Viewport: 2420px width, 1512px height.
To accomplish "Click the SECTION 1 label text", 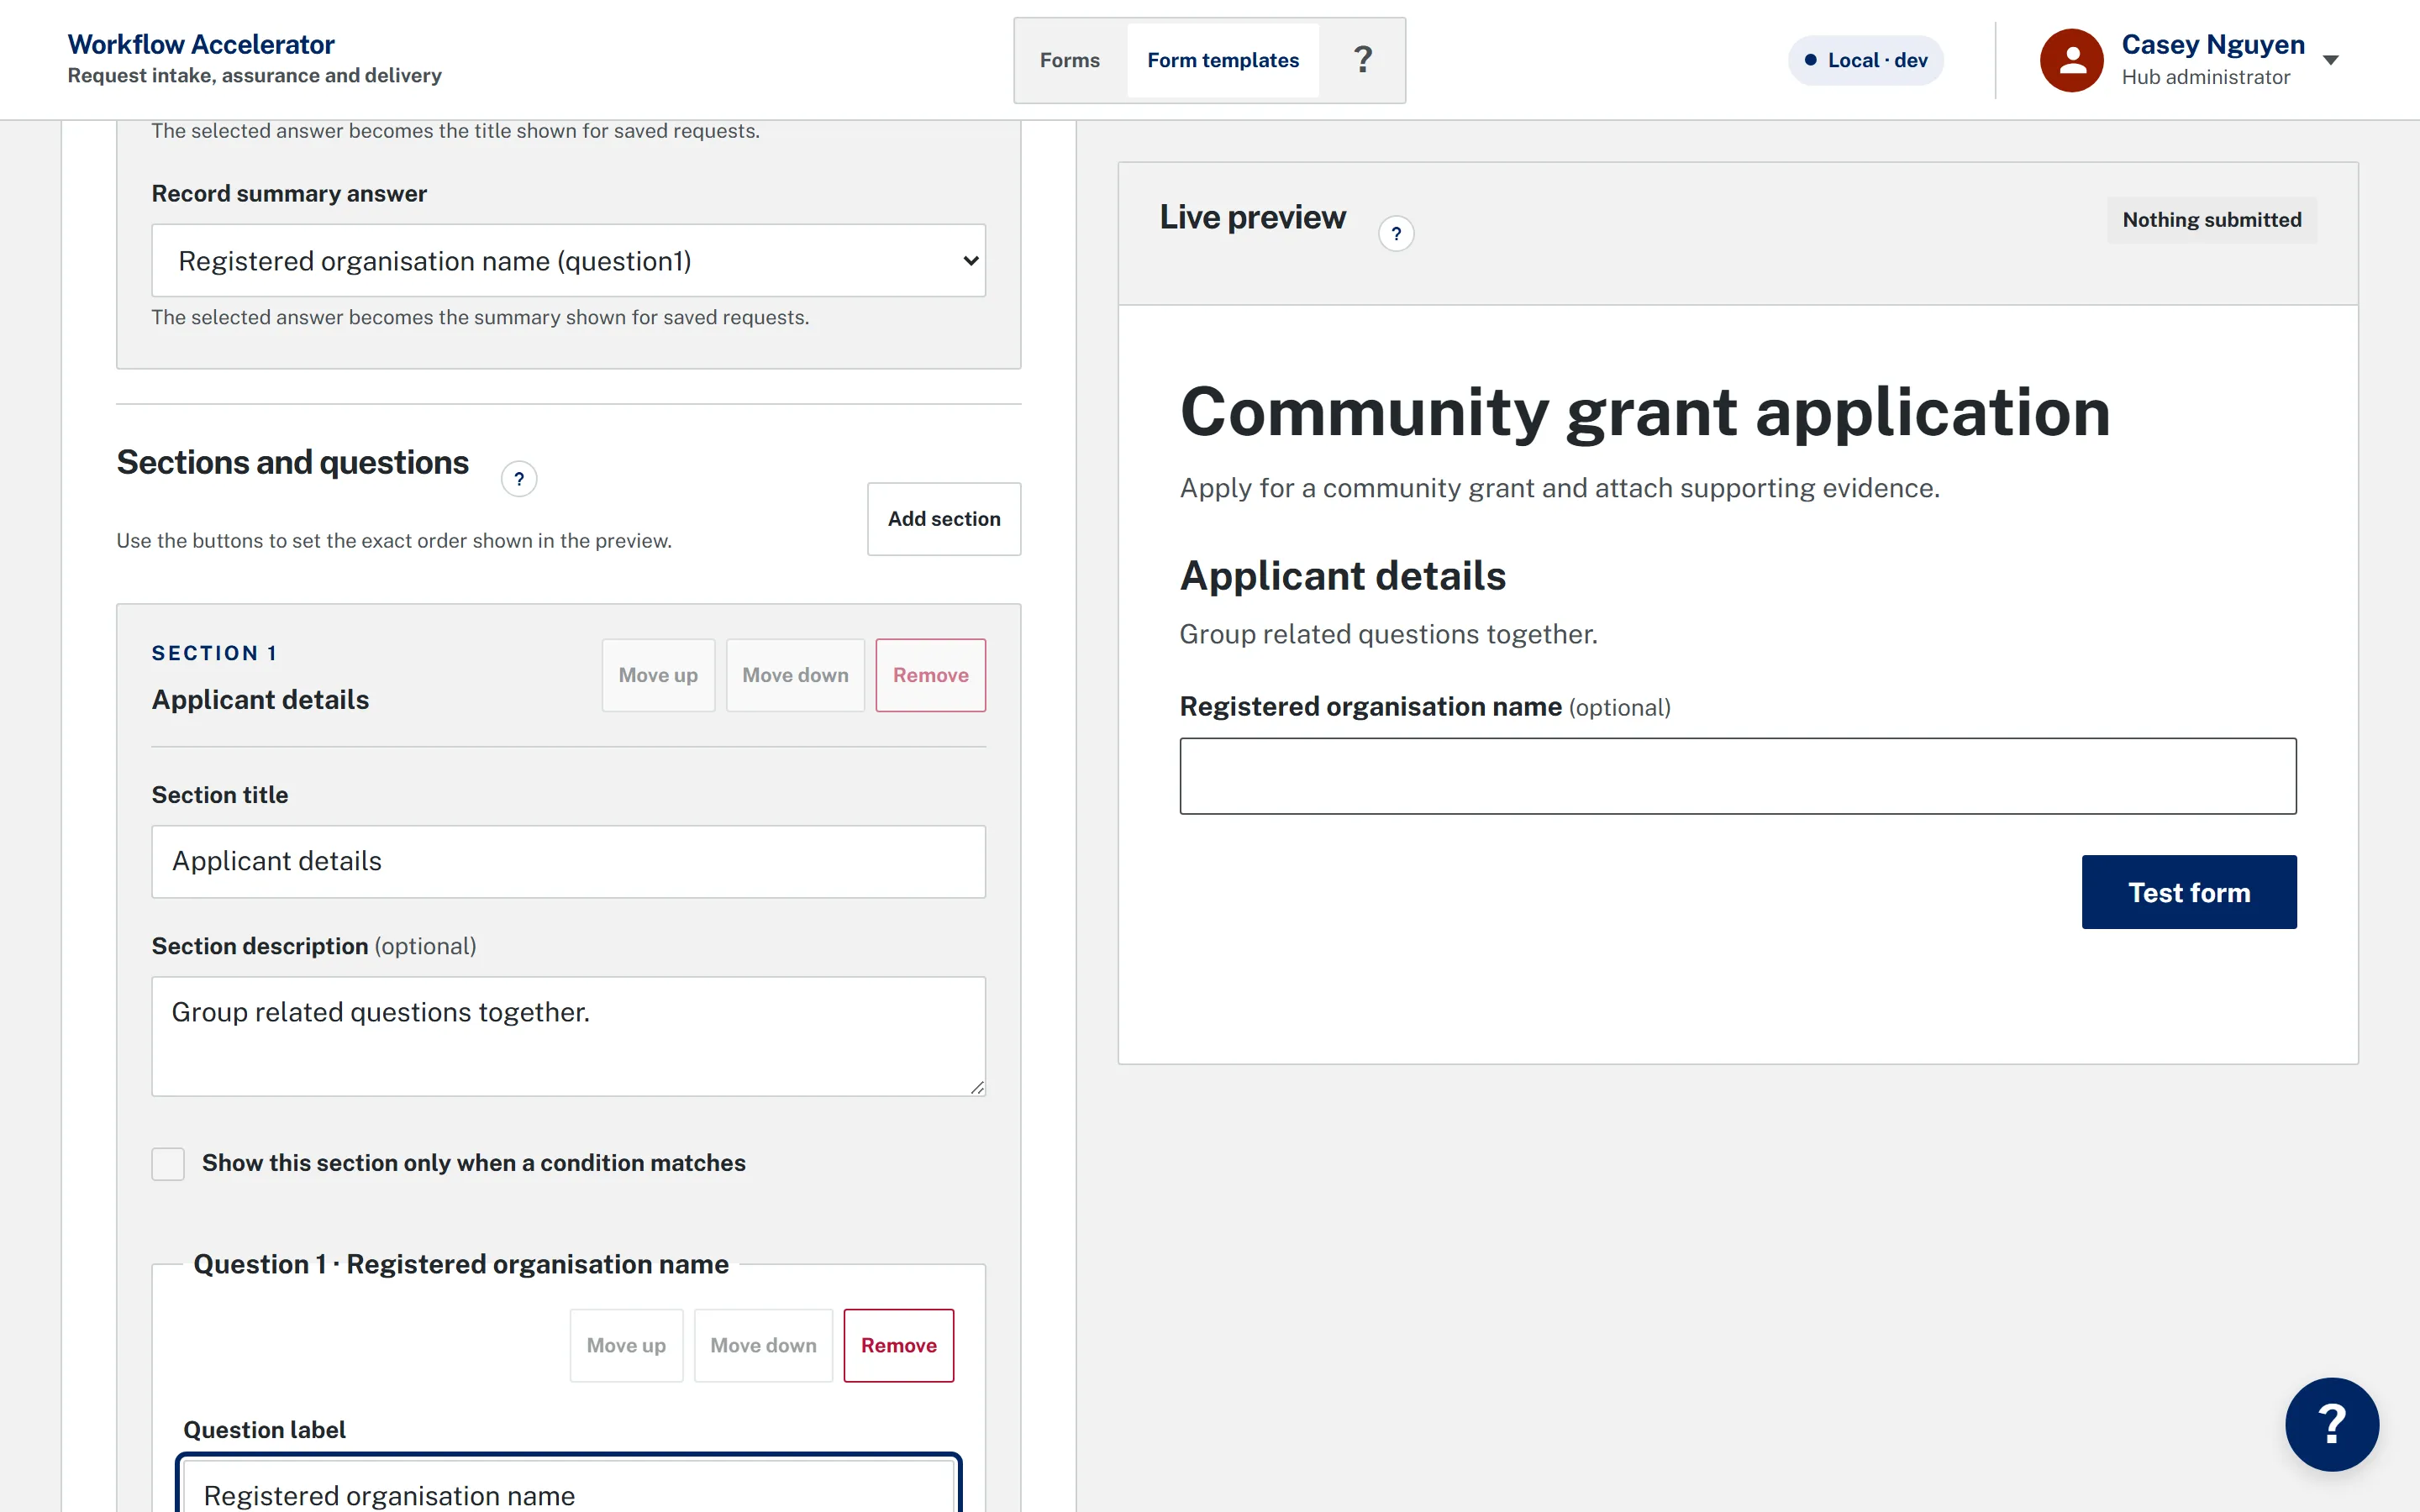I will click(x=214, y=653).
